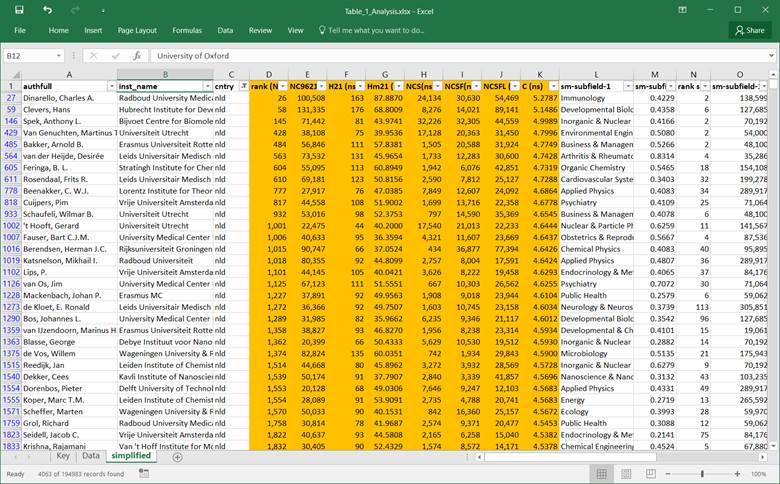
Task: Select column L header
Action: [x=596, y=75]
